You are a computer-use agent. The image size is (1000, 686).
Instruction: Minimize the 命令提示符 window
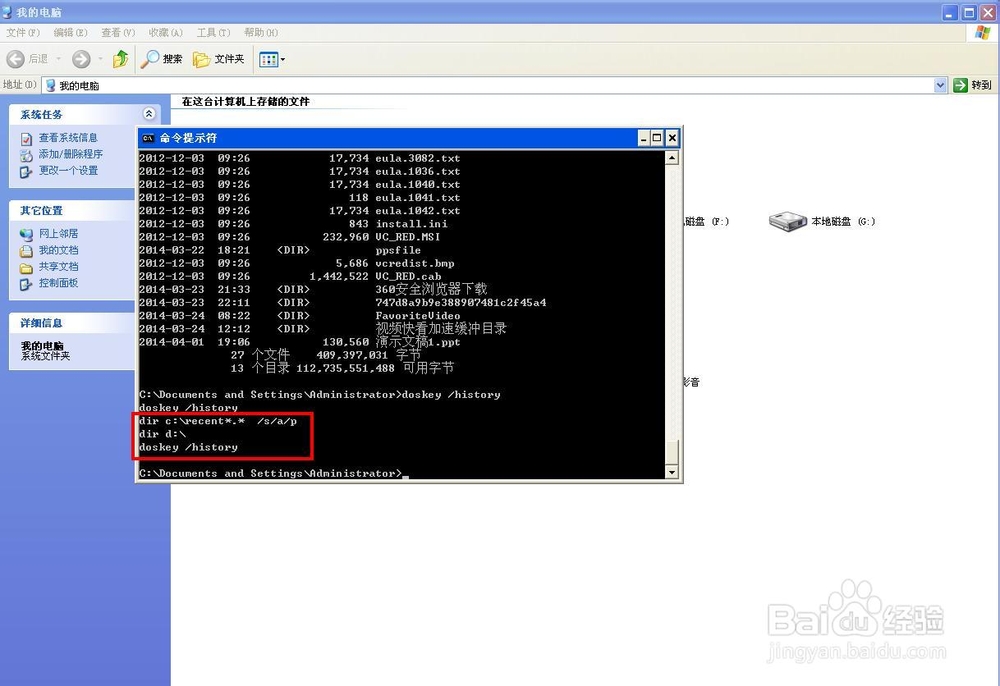tap(643, 138)
